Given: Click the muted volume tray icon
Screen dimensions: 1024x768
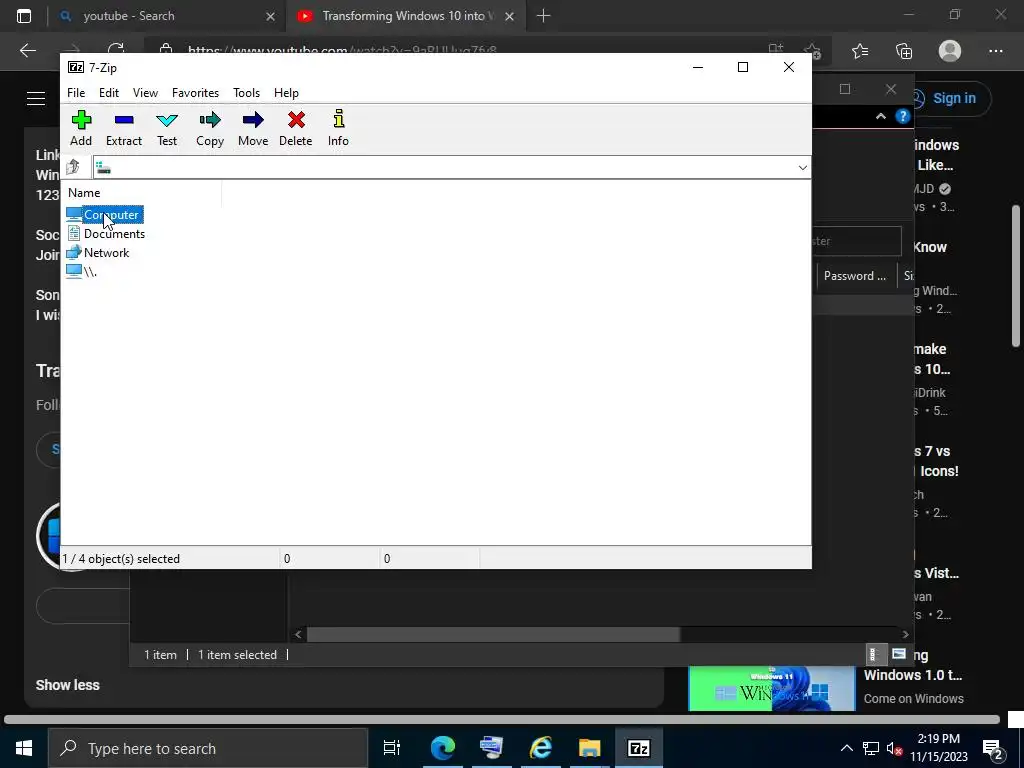Looking at the screenshot, I should 894,748.
